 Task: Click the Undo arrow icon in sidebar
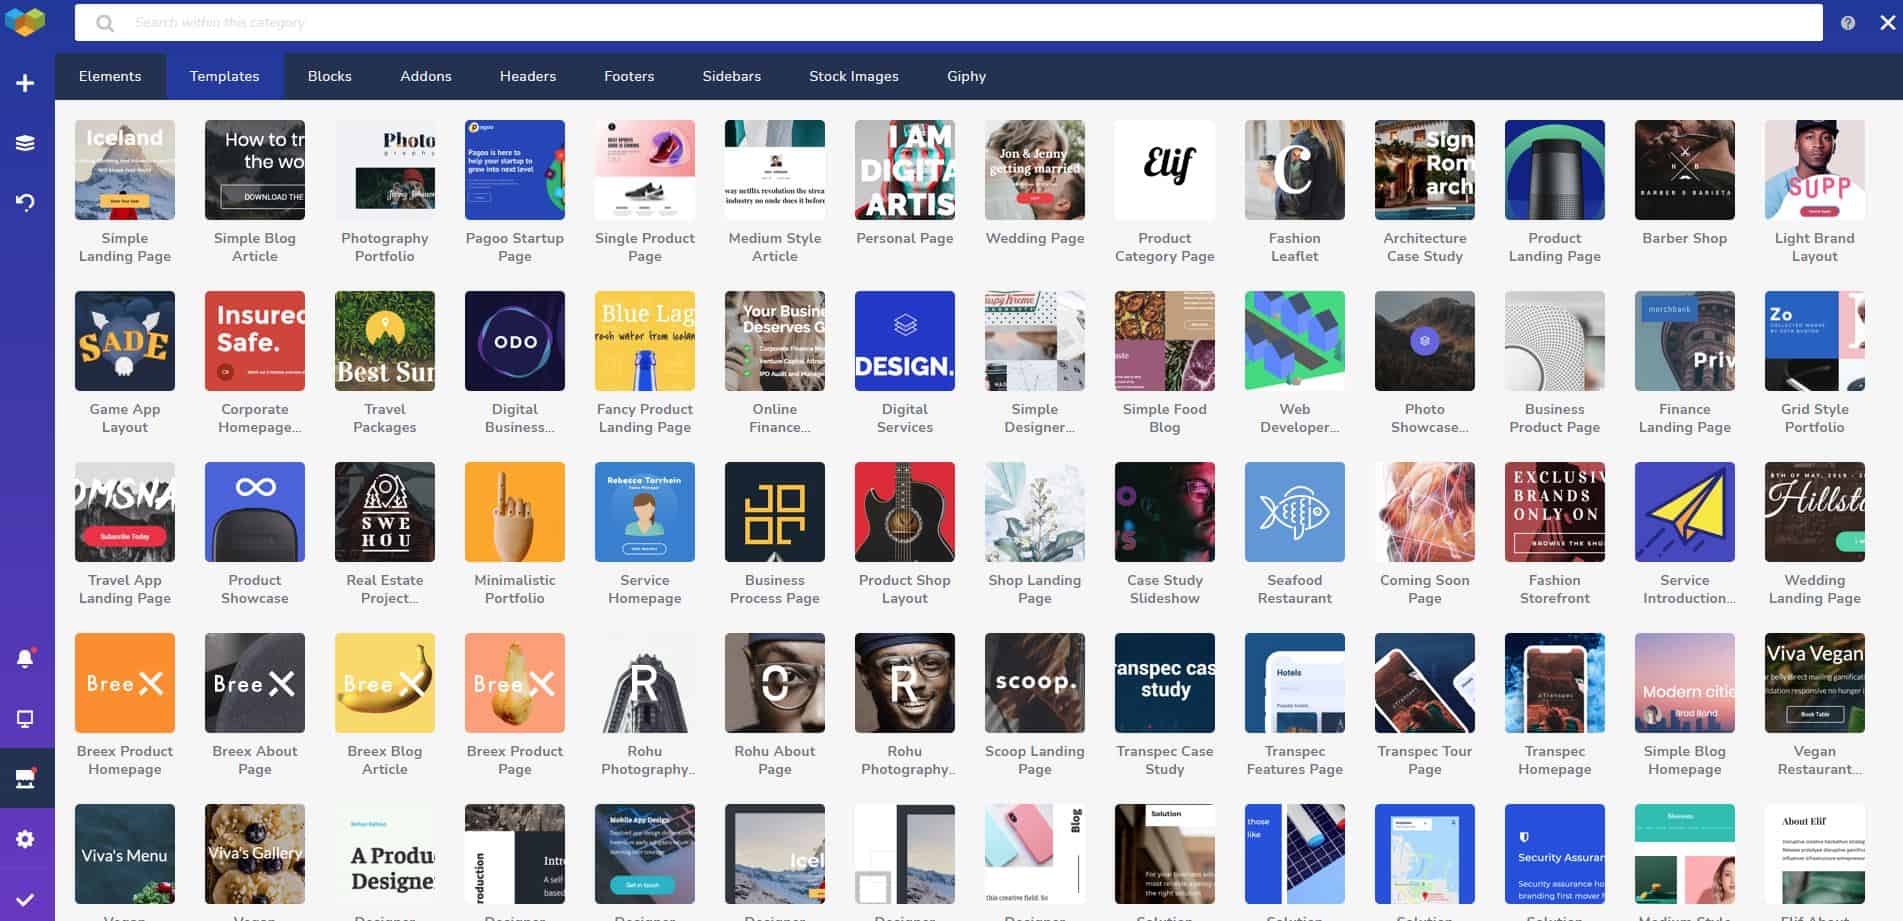(26, 202)
